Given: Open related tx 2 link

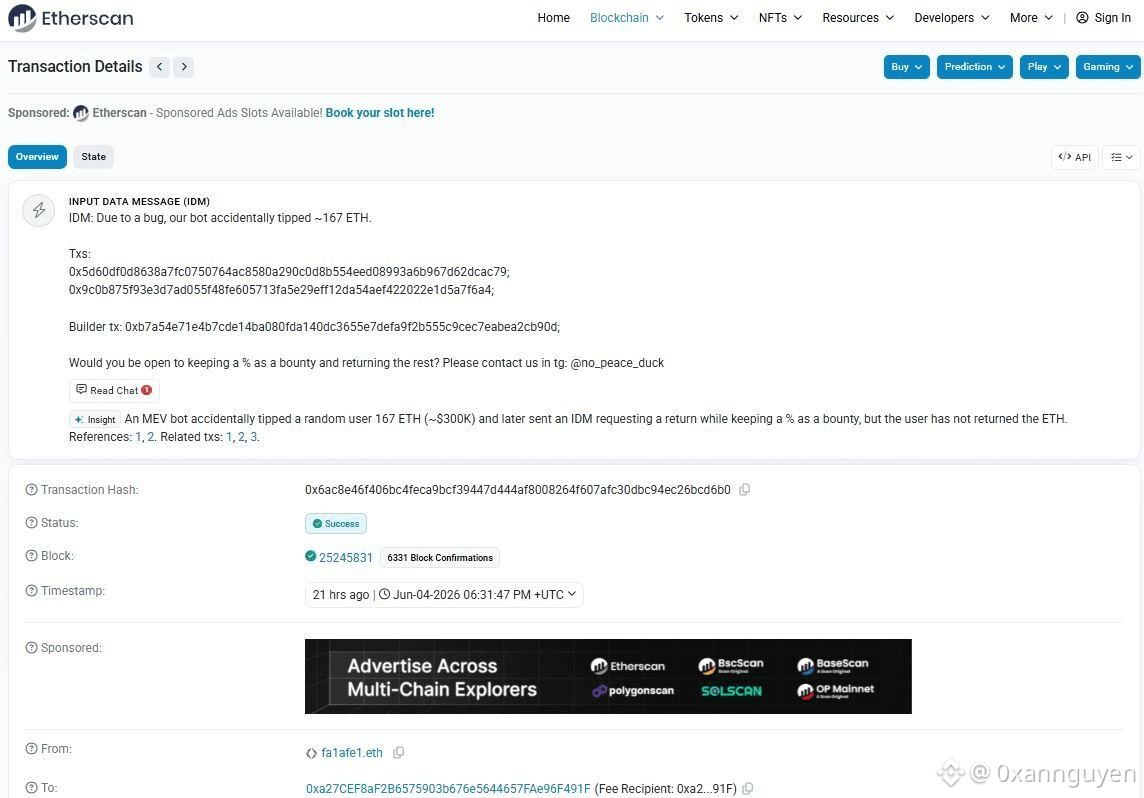Looking at the screenshot, I should point(241,437).
